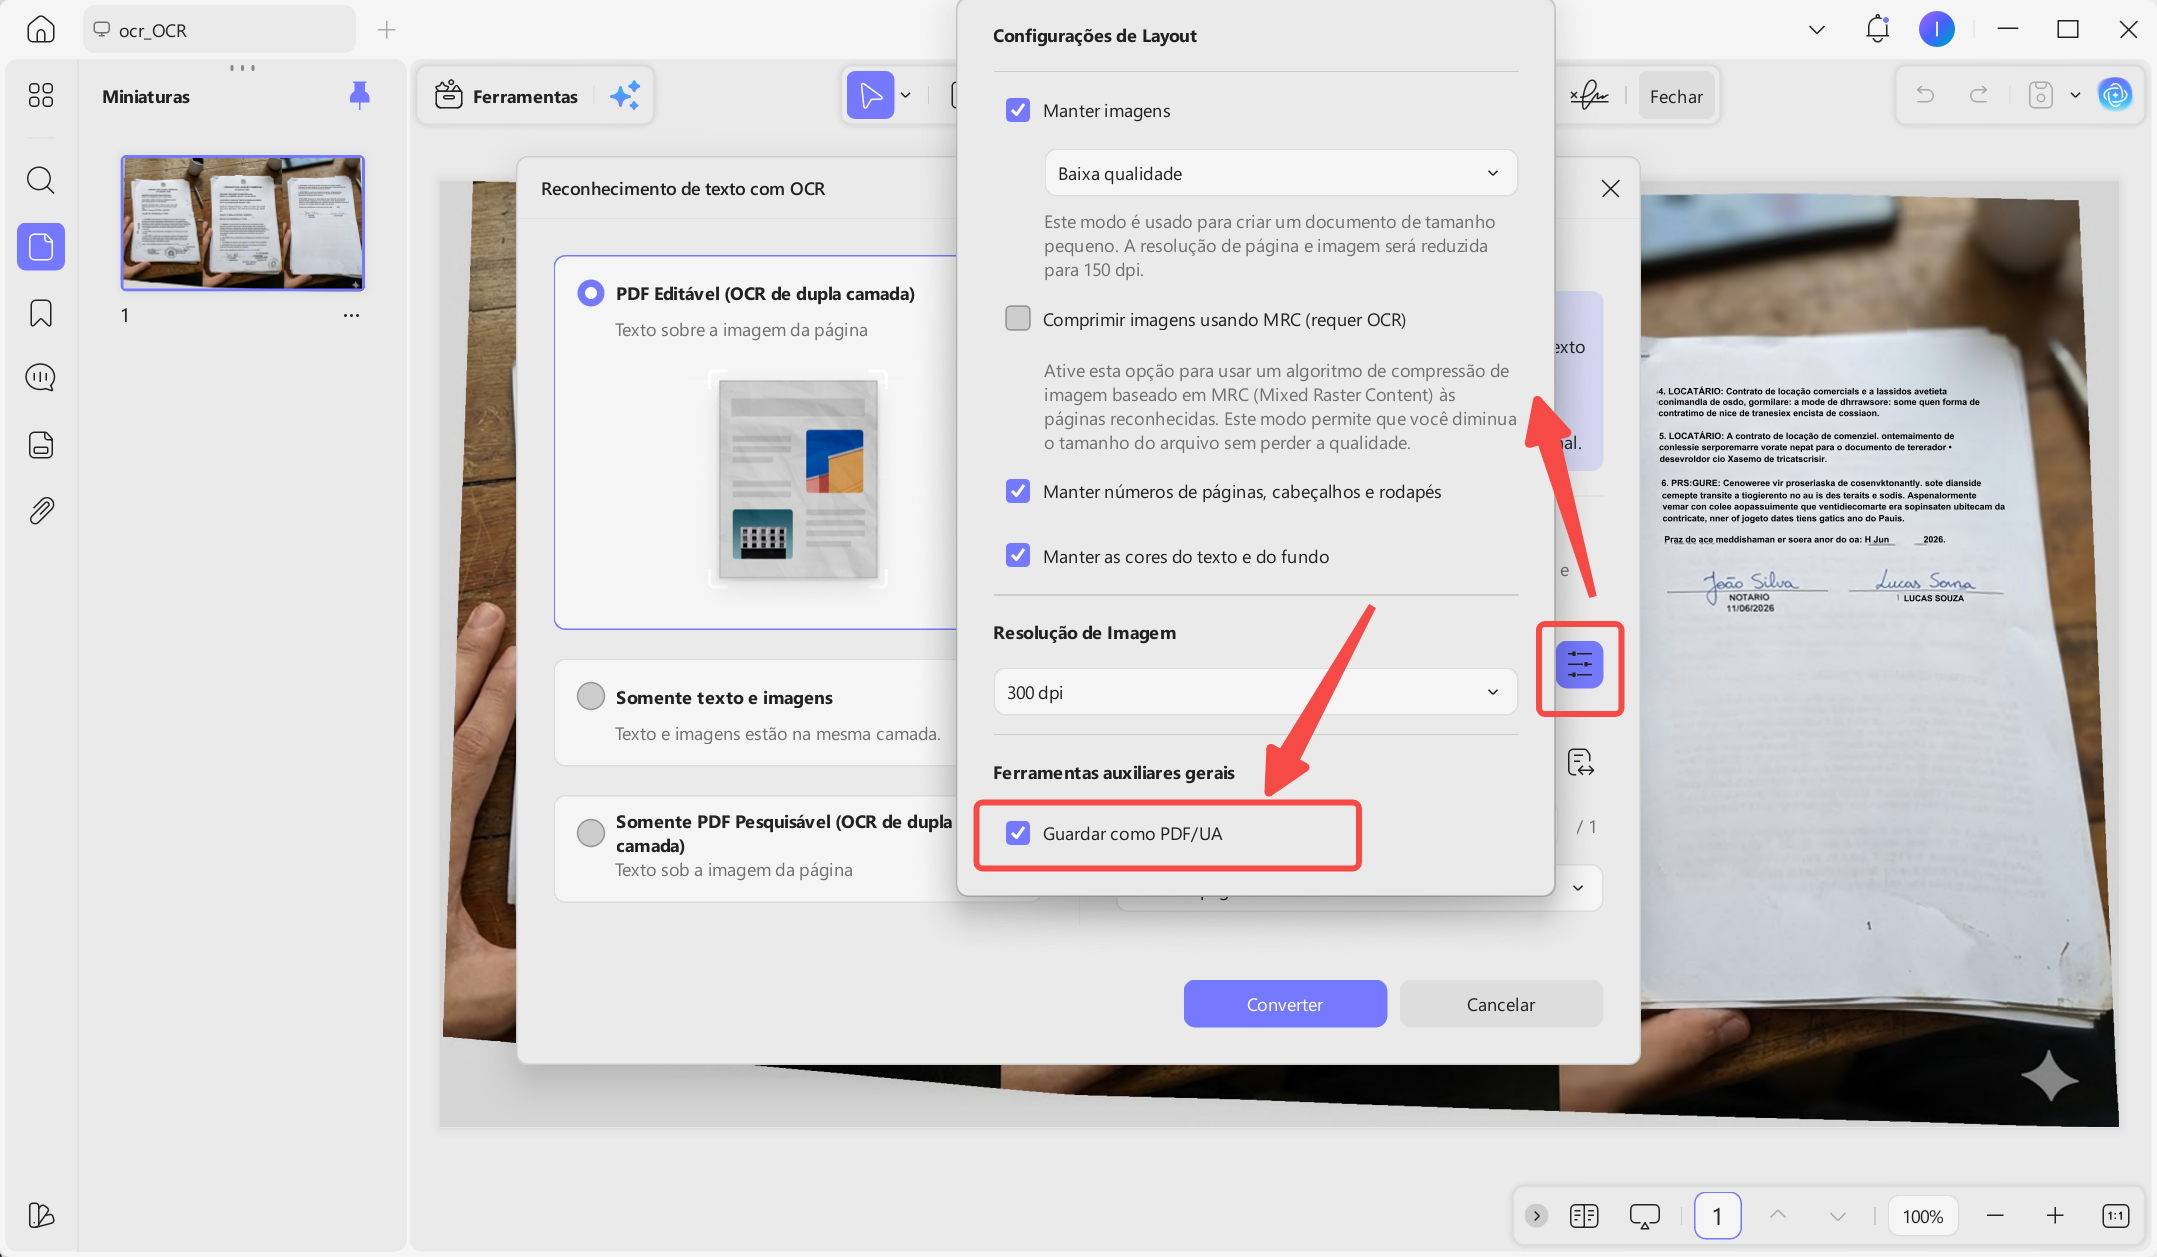Open the page range dropdown in OCR dialog
Image resolution: width=2157 pixels, height=1257 pixels.
(x=1577, y=888)
